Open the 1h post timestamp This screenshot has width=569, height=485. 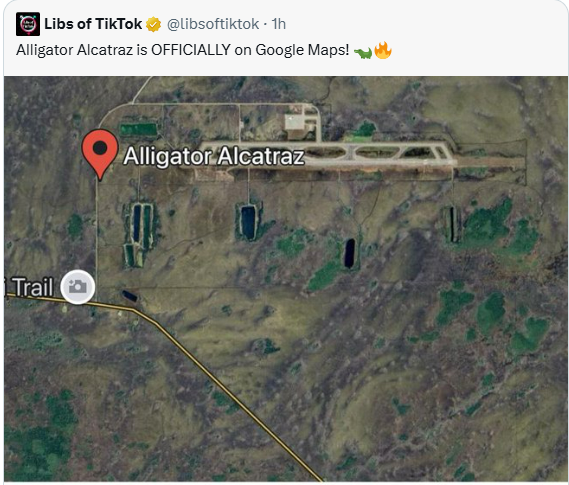279,24
